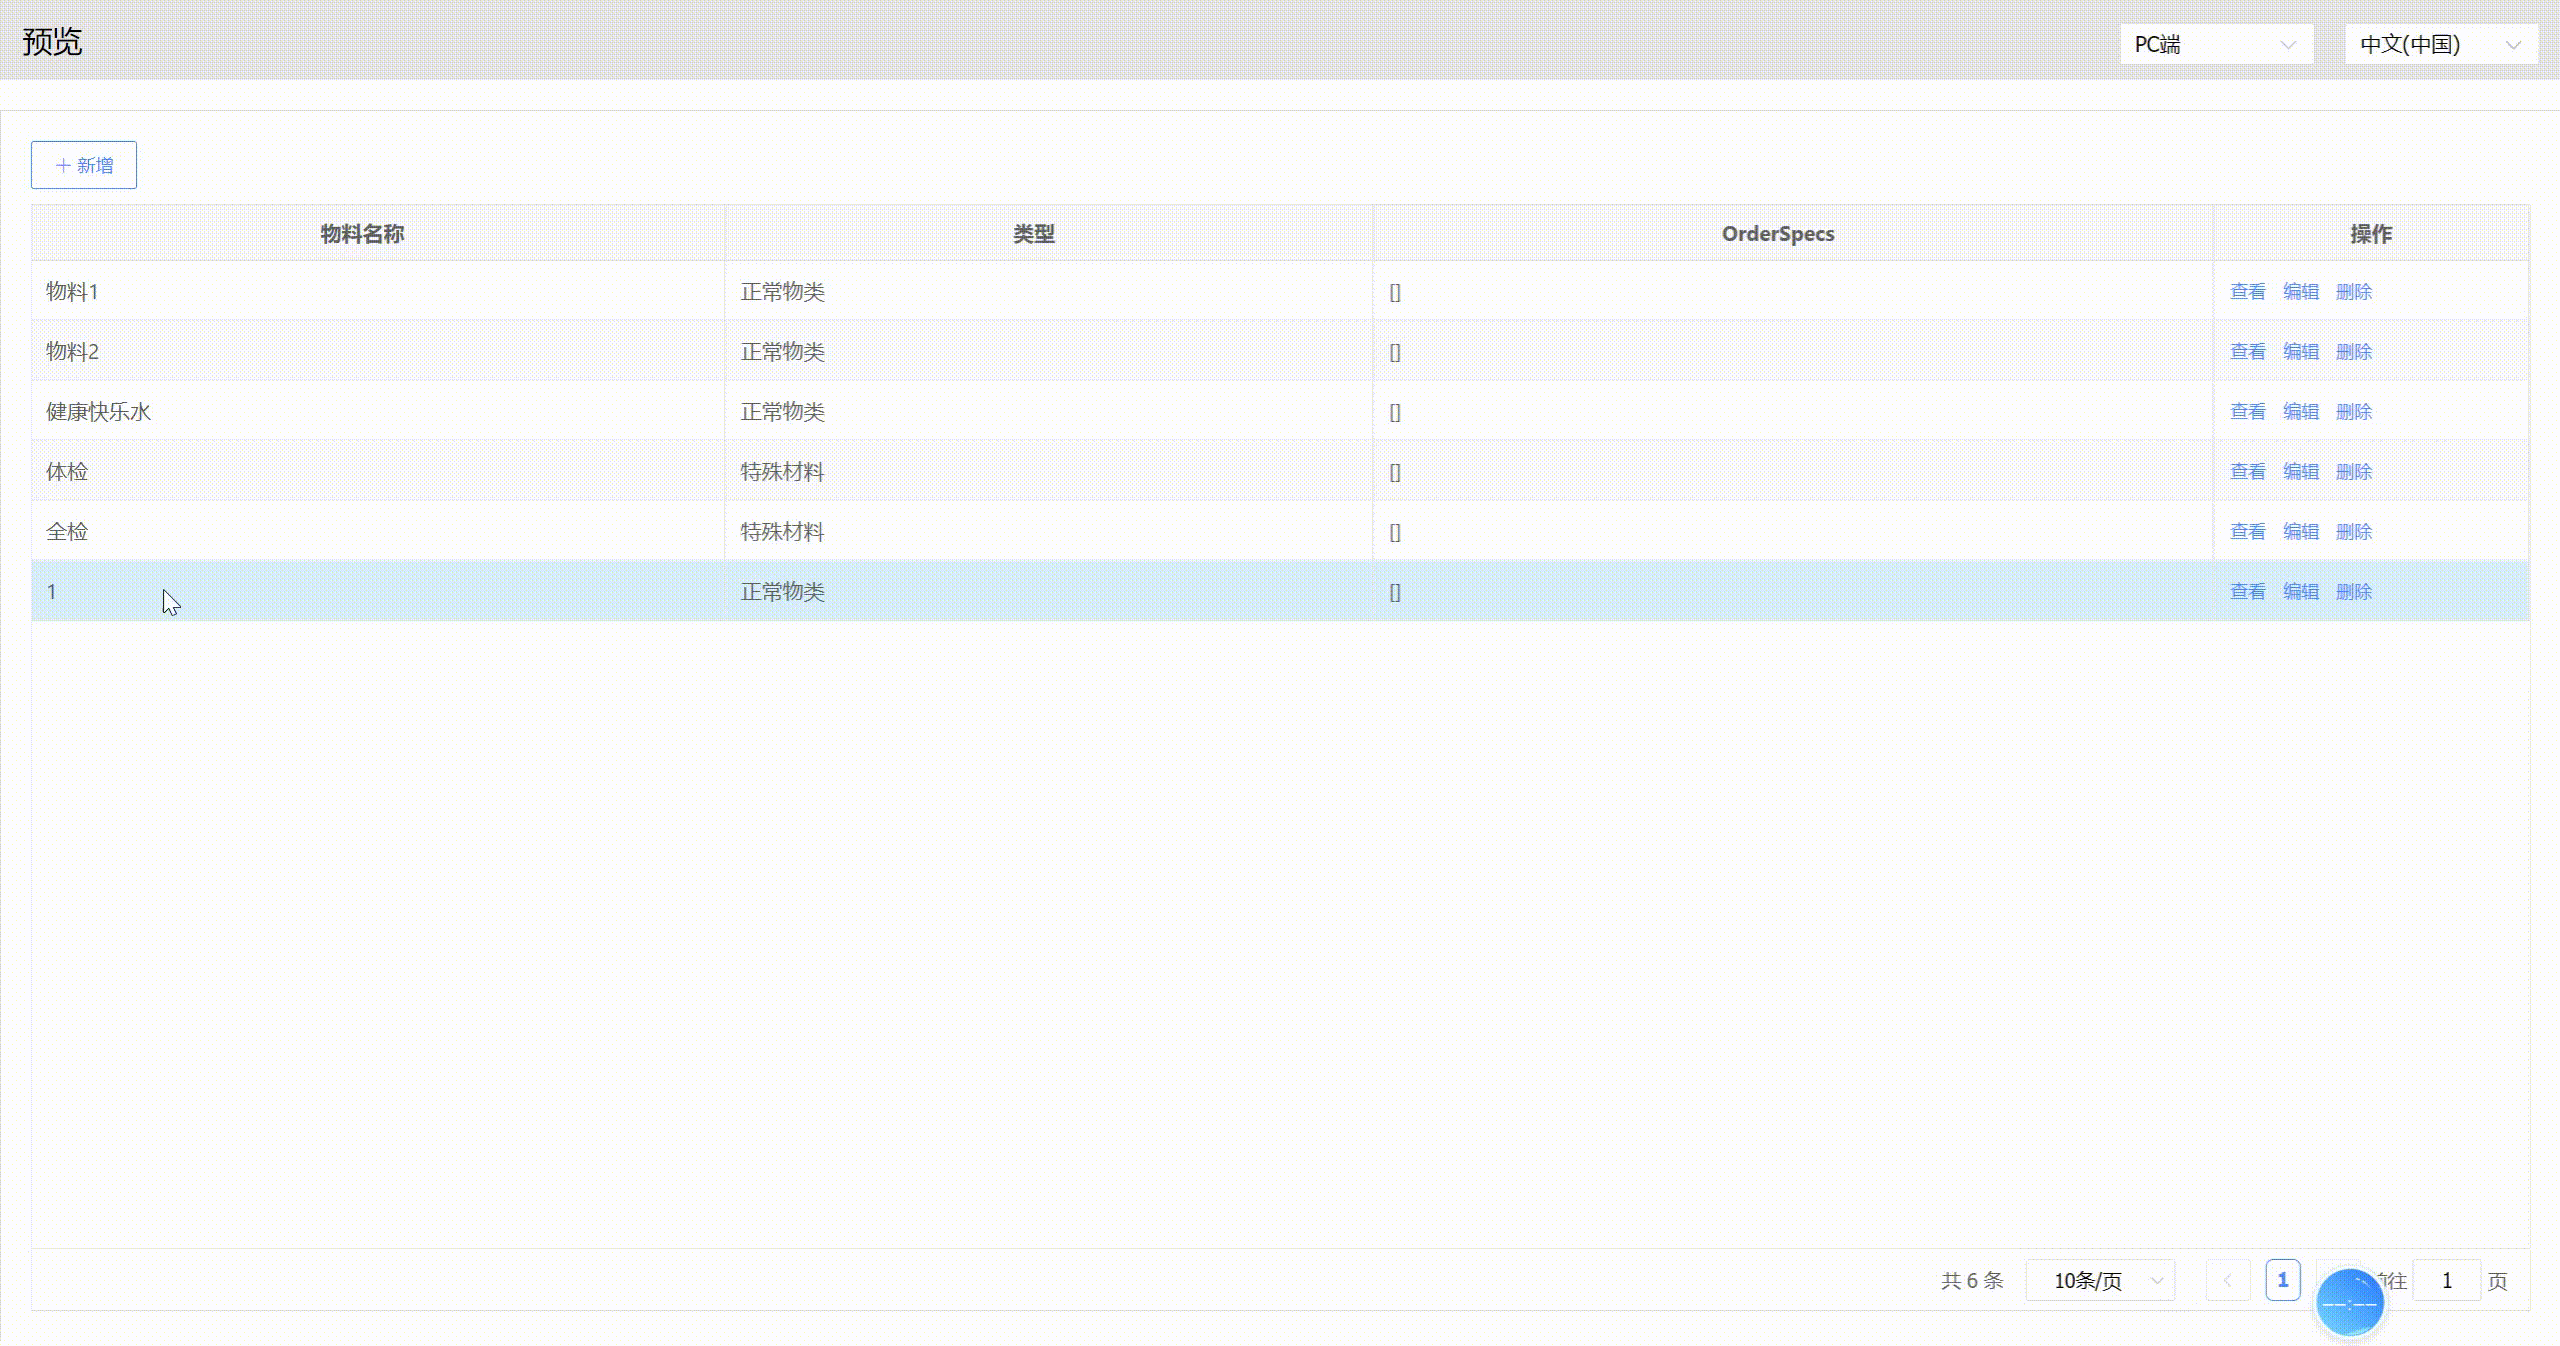
Task: Click 编辑 link for 物料2
Action: [2301, 351]
